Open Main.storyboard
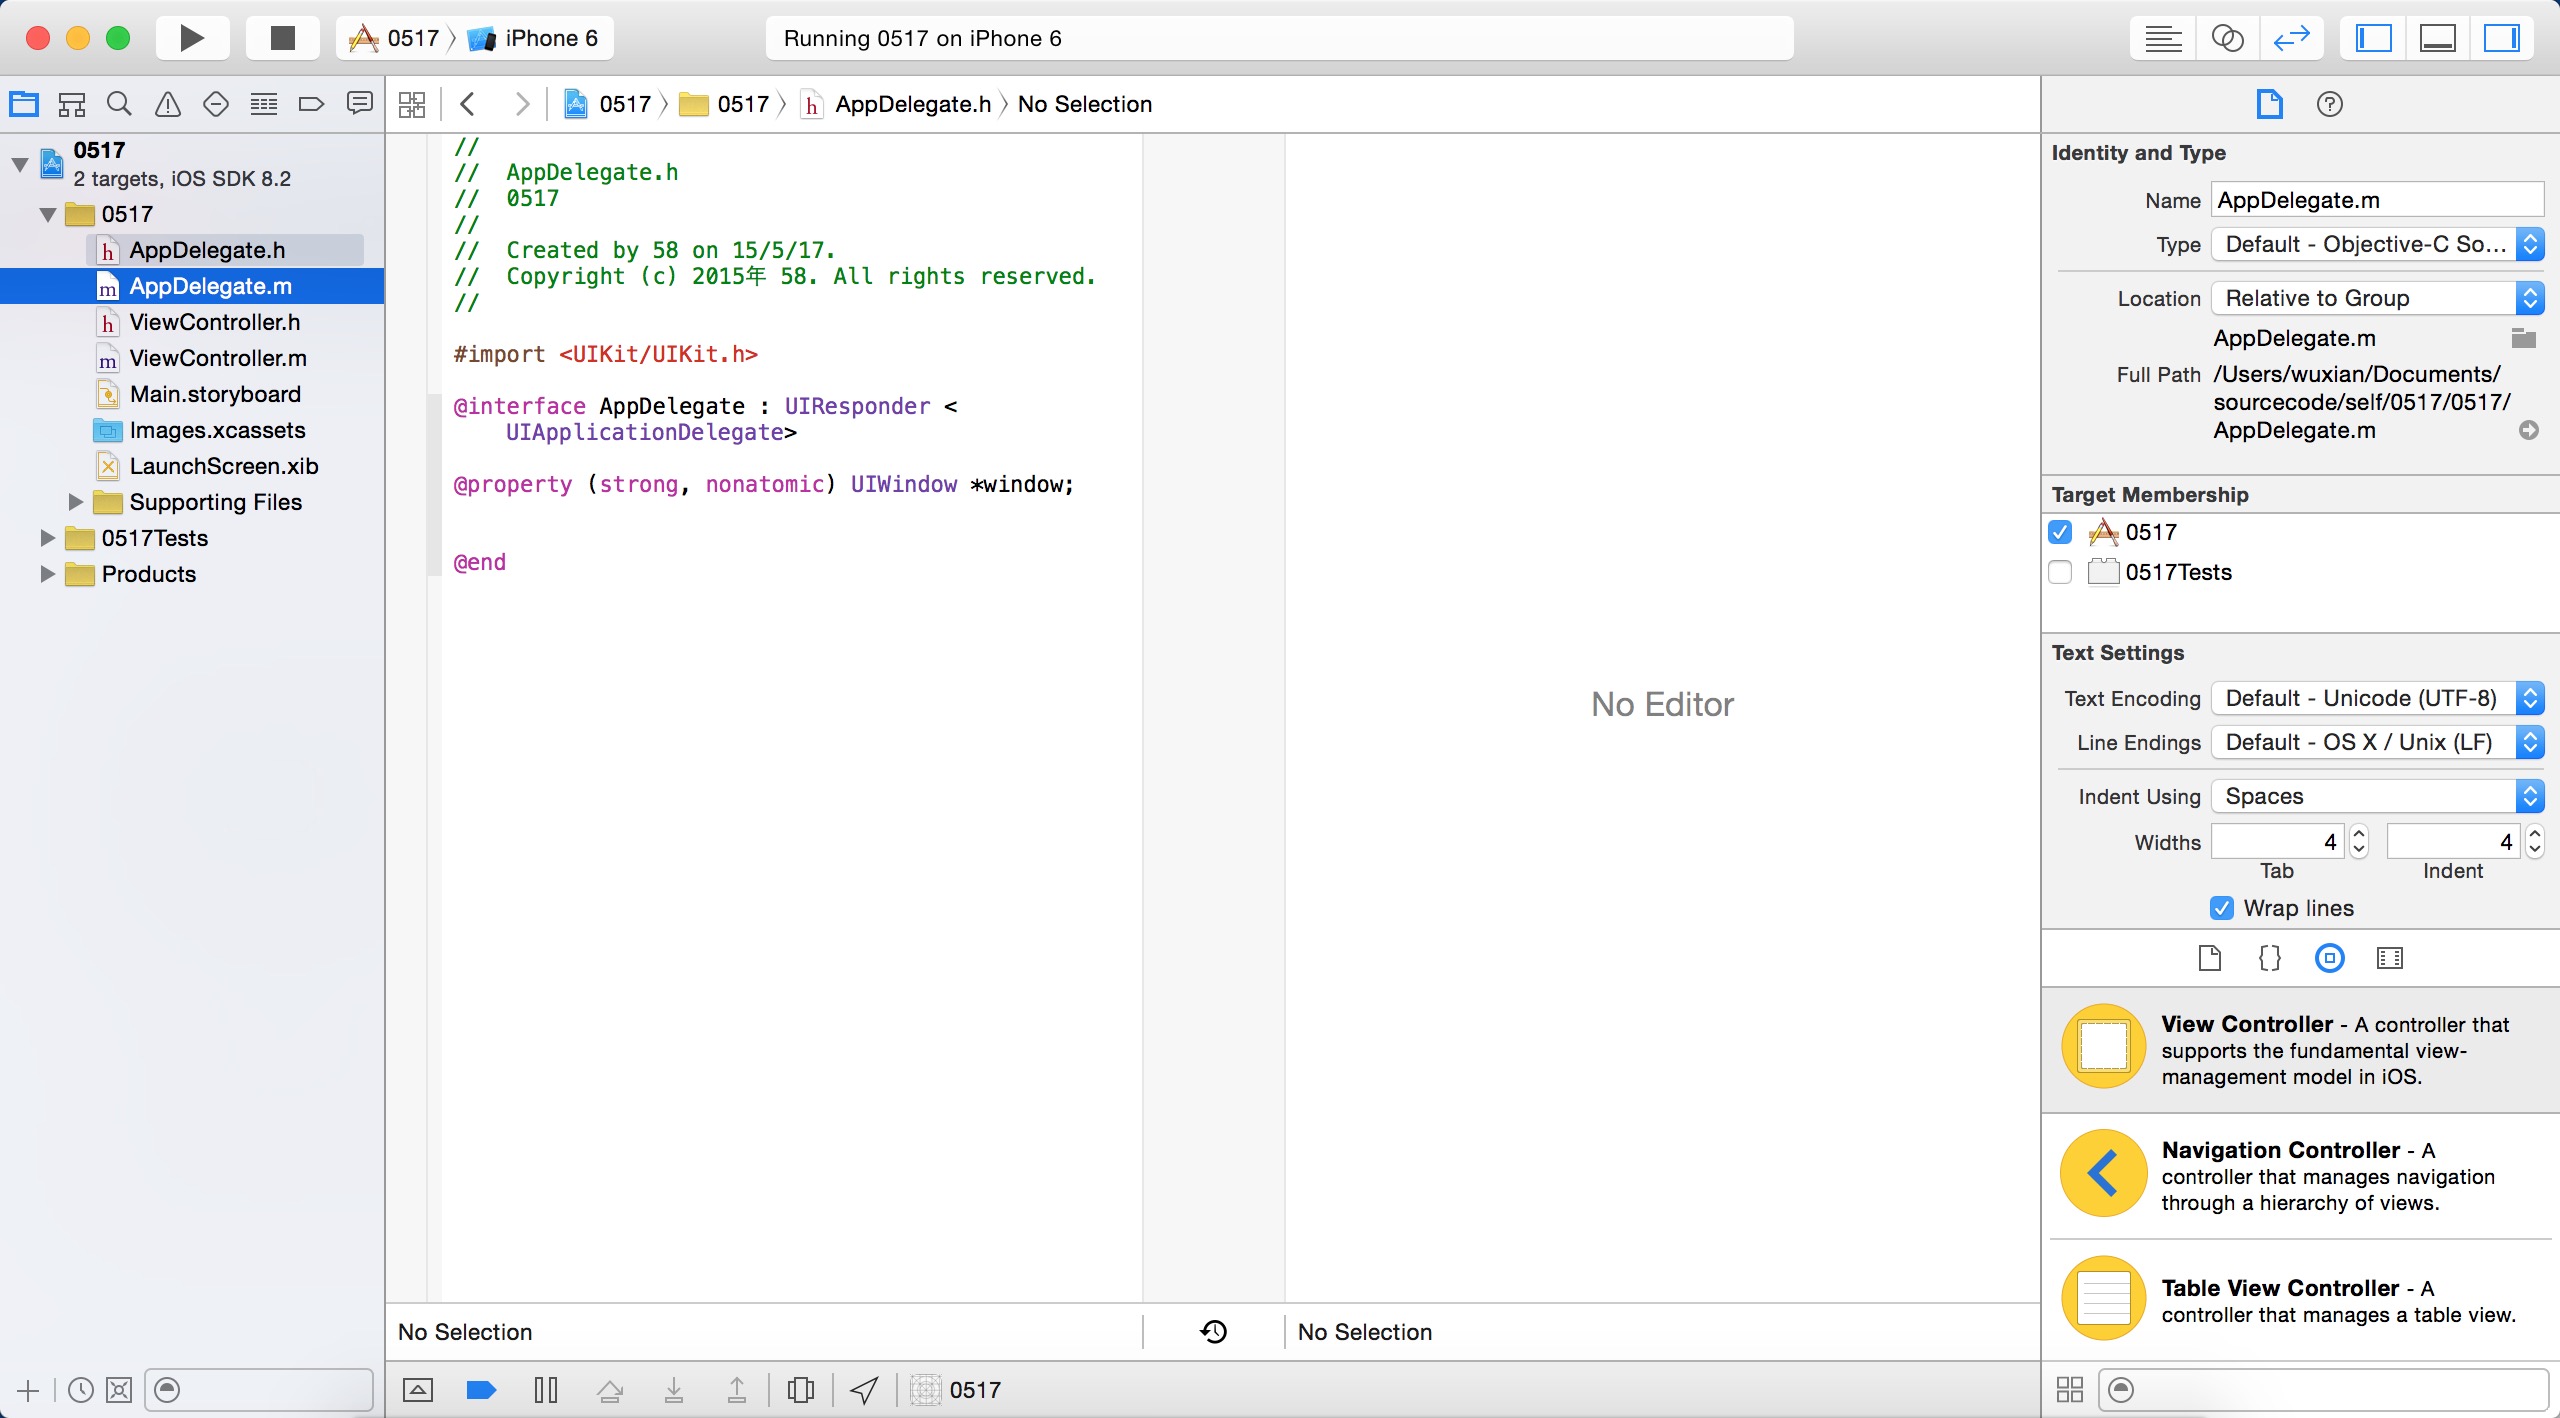This screenshot has width=2560, height=1418. pos(192,394)
